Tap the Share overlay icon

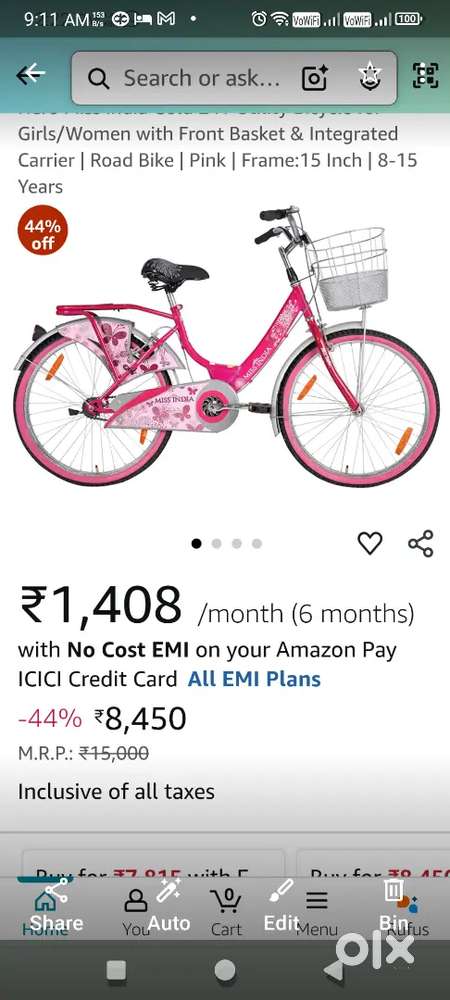[x=56, y=906]
